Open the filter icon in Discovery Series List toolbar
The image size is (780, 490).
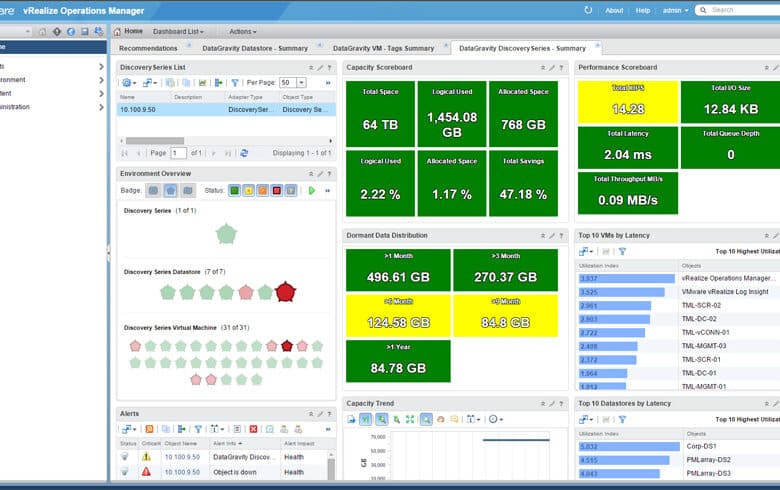pos(235,83)
